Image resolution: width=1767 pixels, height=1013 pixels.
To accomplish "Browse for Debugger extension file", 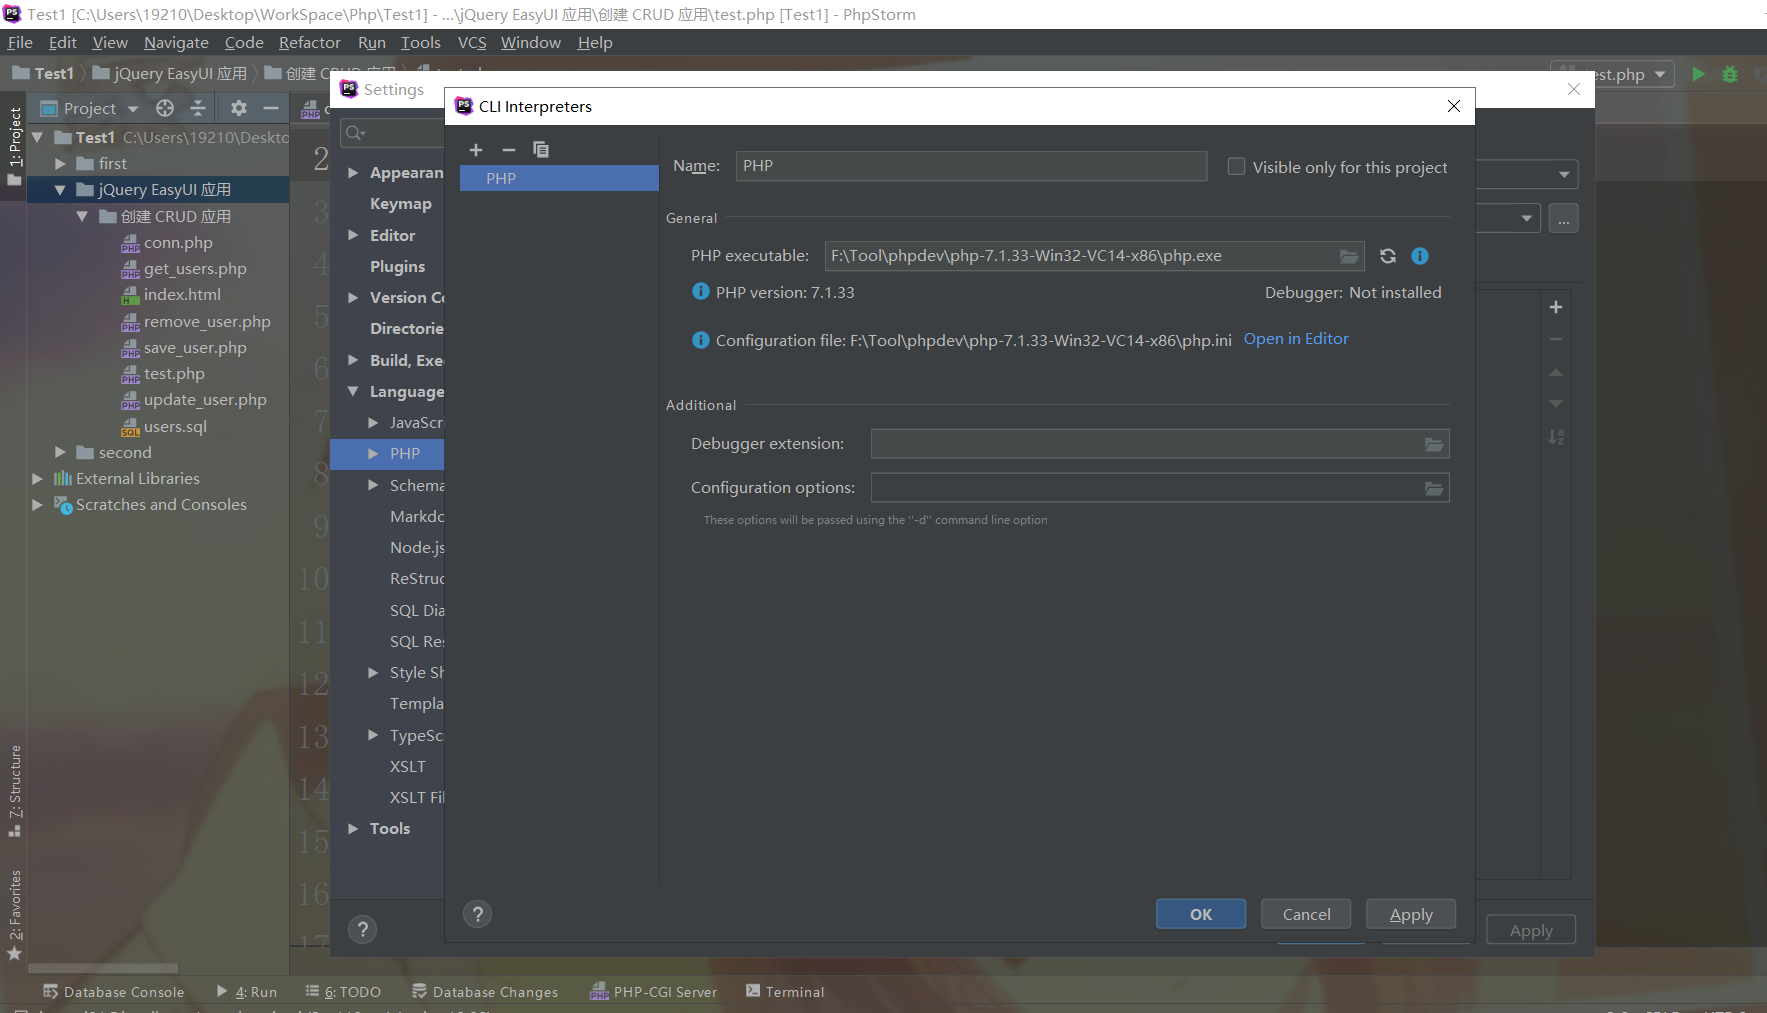I will click(x=1434, y=445).
